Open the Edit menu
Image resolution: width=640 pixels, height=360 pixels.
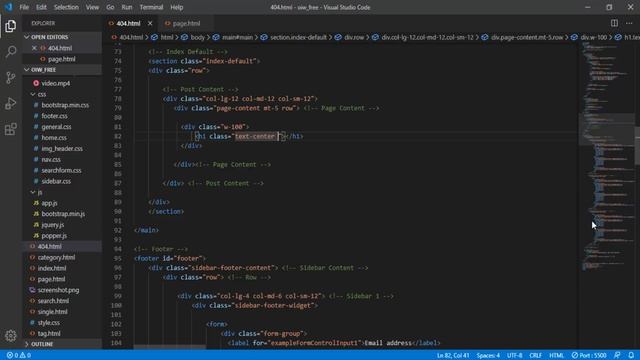(x=41, y=7)
